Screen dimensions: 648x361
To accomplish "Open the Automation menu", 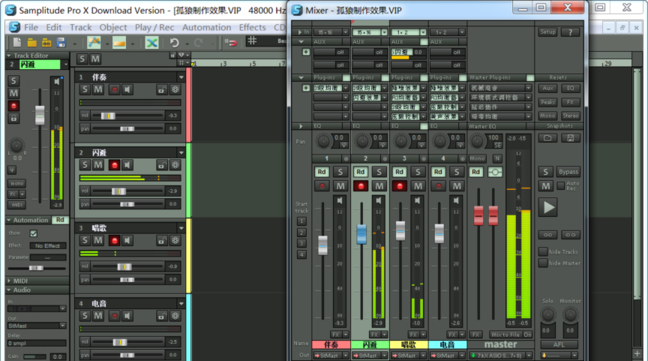I will [x=207, y=28].
